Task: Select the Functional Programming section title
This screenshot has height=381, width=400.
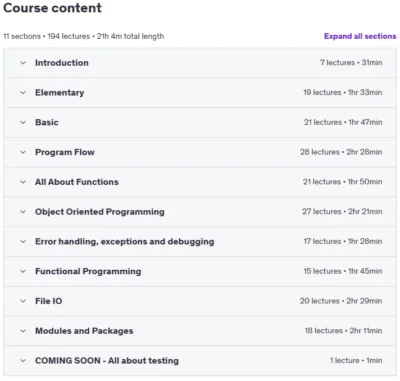Action: click(88, 271)
